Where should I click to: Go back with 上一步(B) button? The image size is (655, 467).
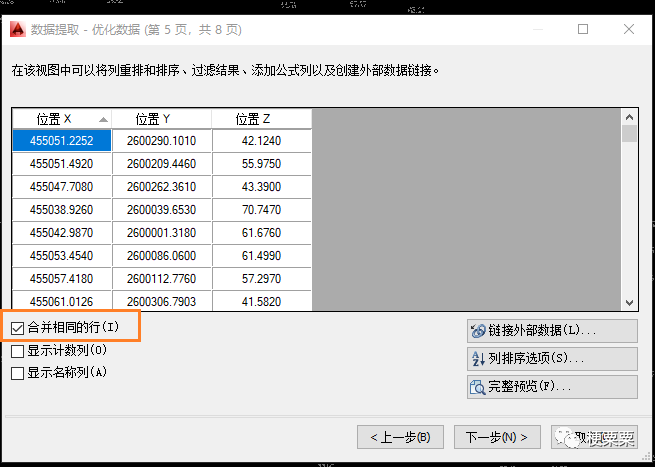pyautogui.click(x=400, y=437)
